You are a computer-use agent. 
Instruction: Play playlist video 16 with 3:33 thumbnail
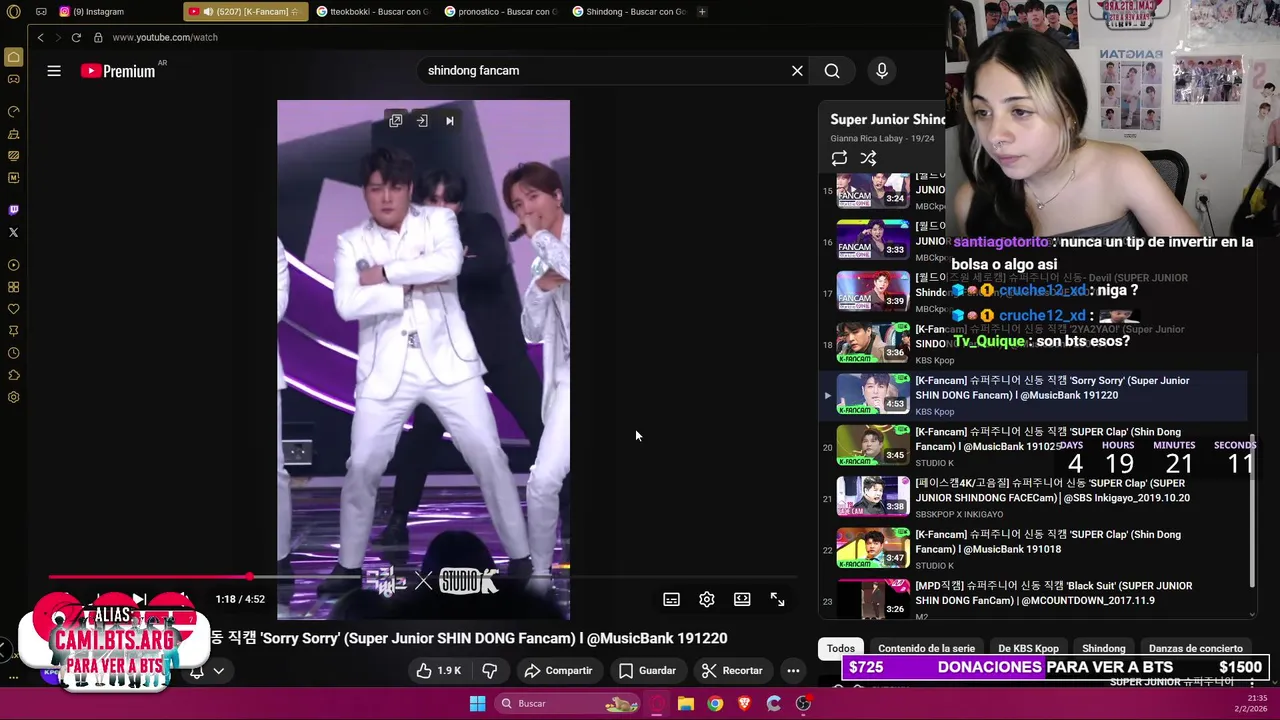[x=873, y=240]
